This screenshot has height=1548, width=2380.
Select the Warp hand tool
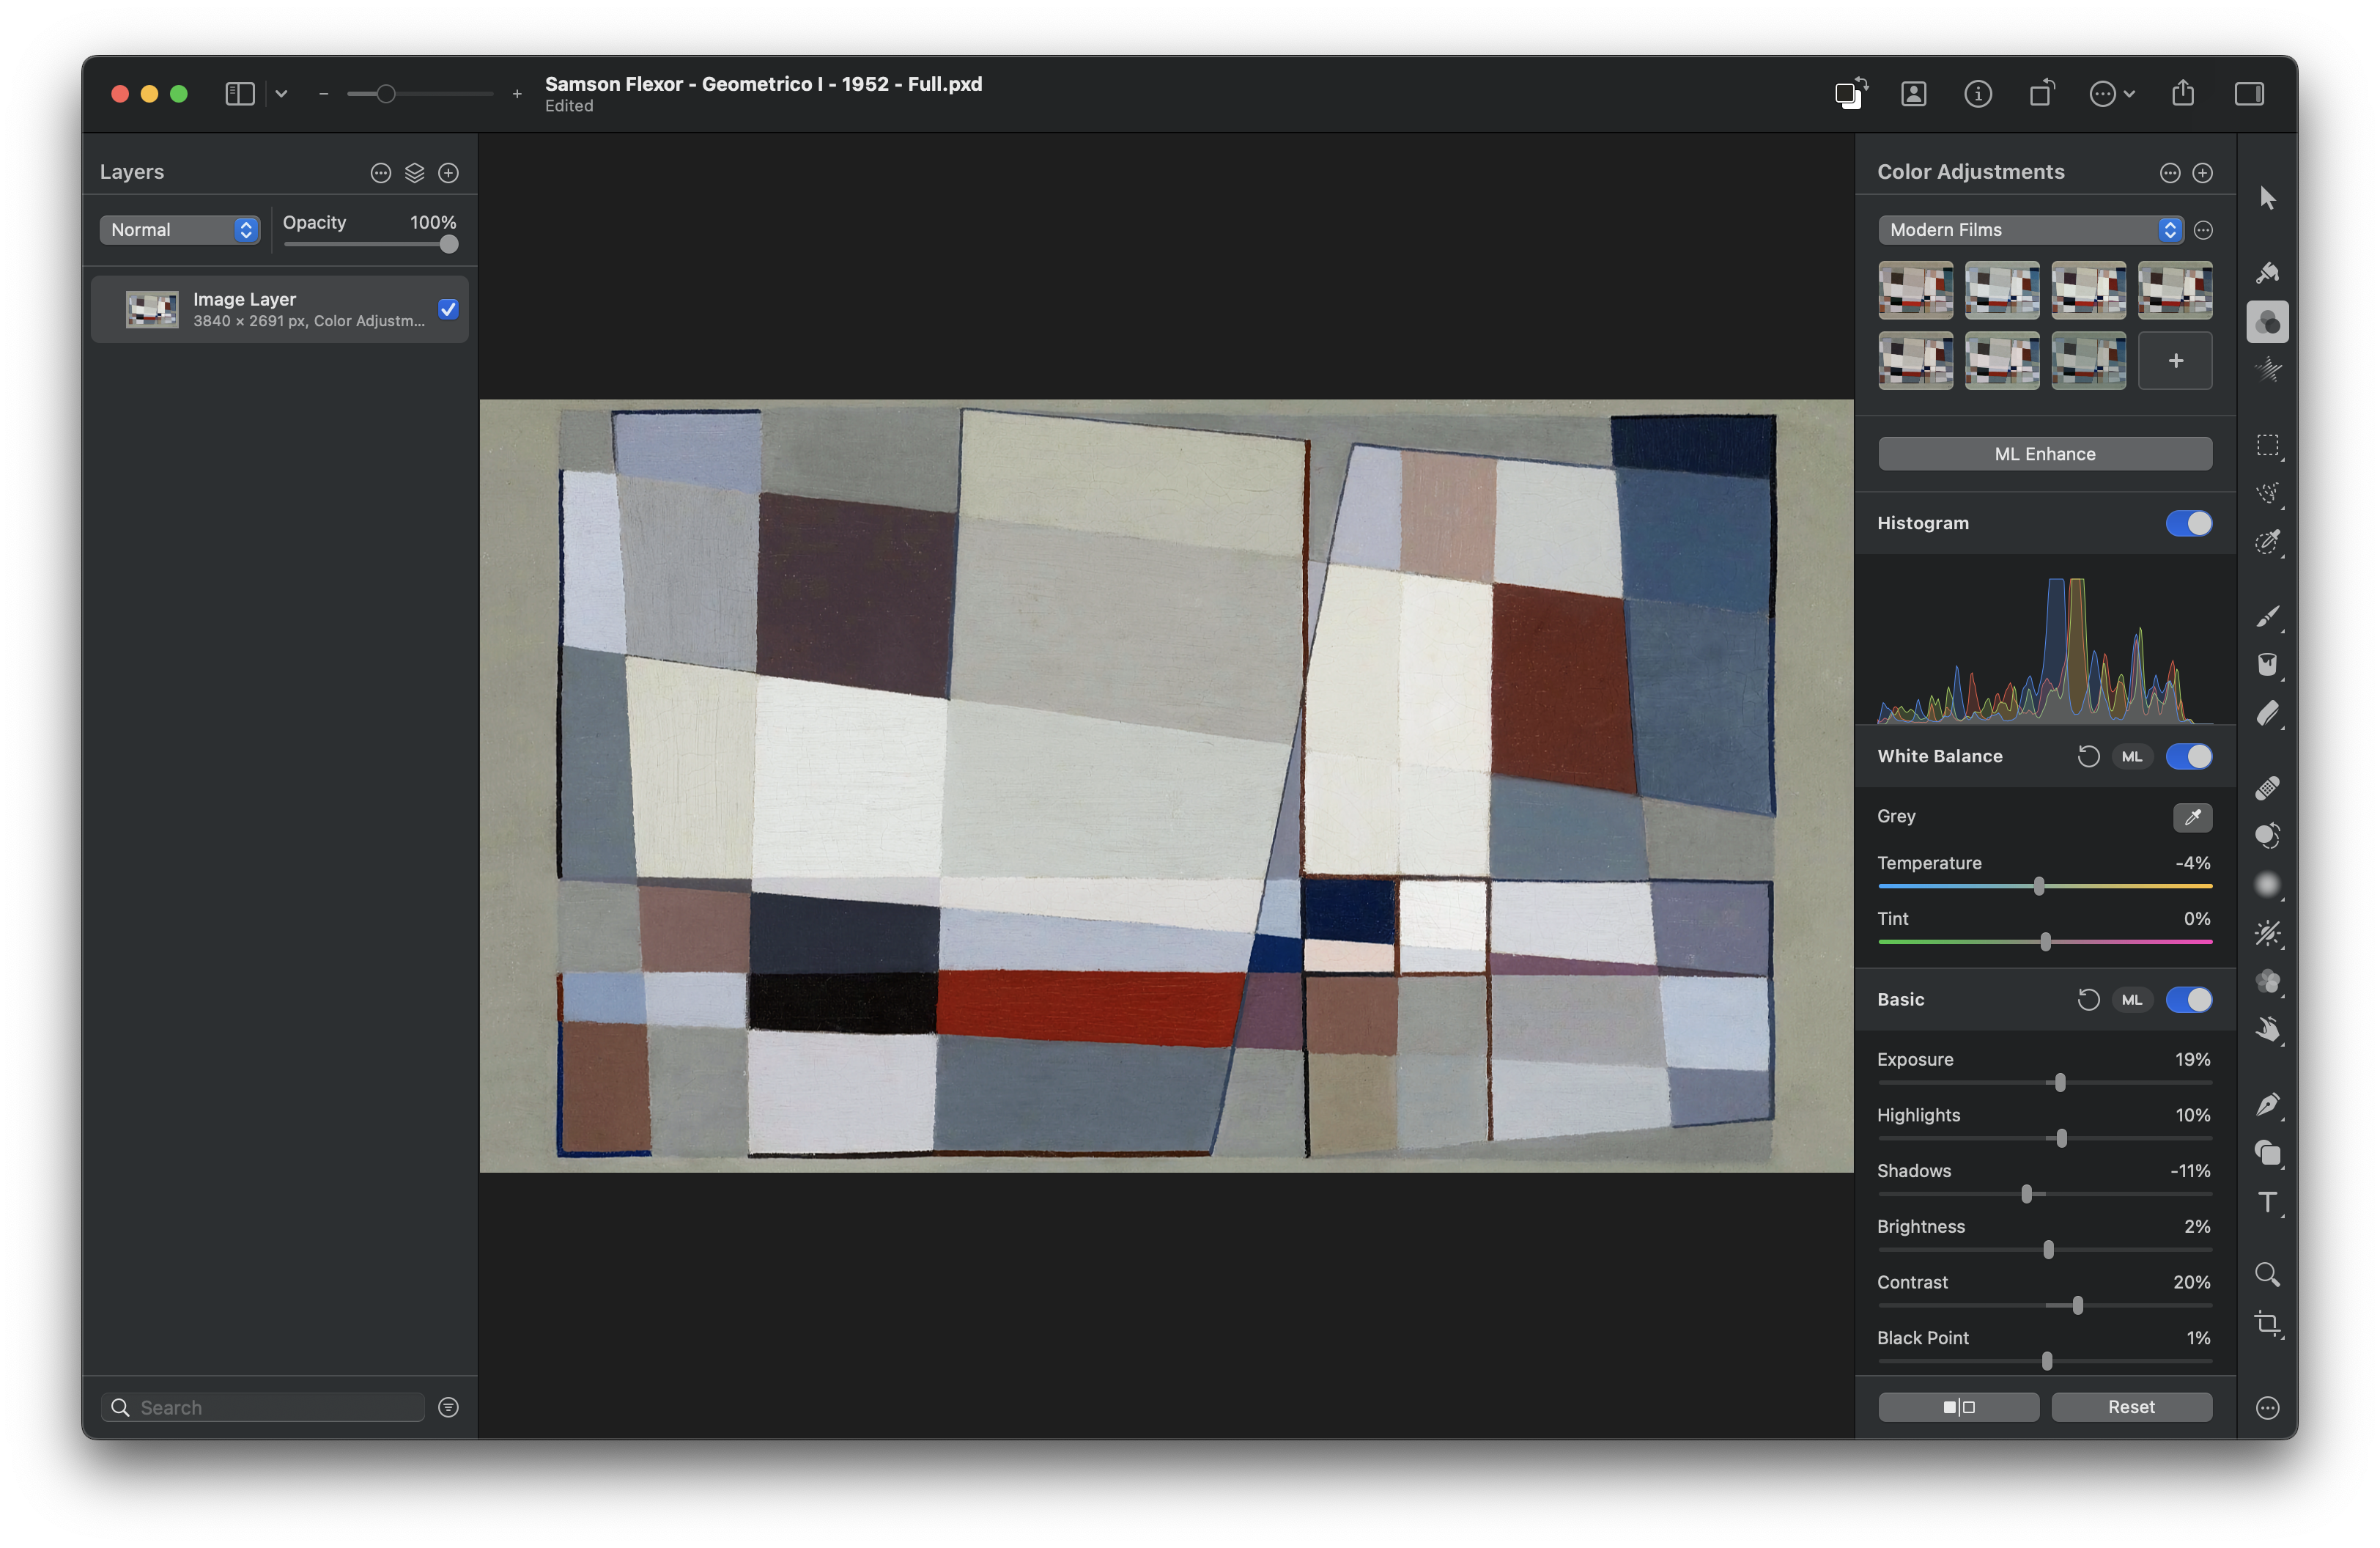[2267, 1031]
